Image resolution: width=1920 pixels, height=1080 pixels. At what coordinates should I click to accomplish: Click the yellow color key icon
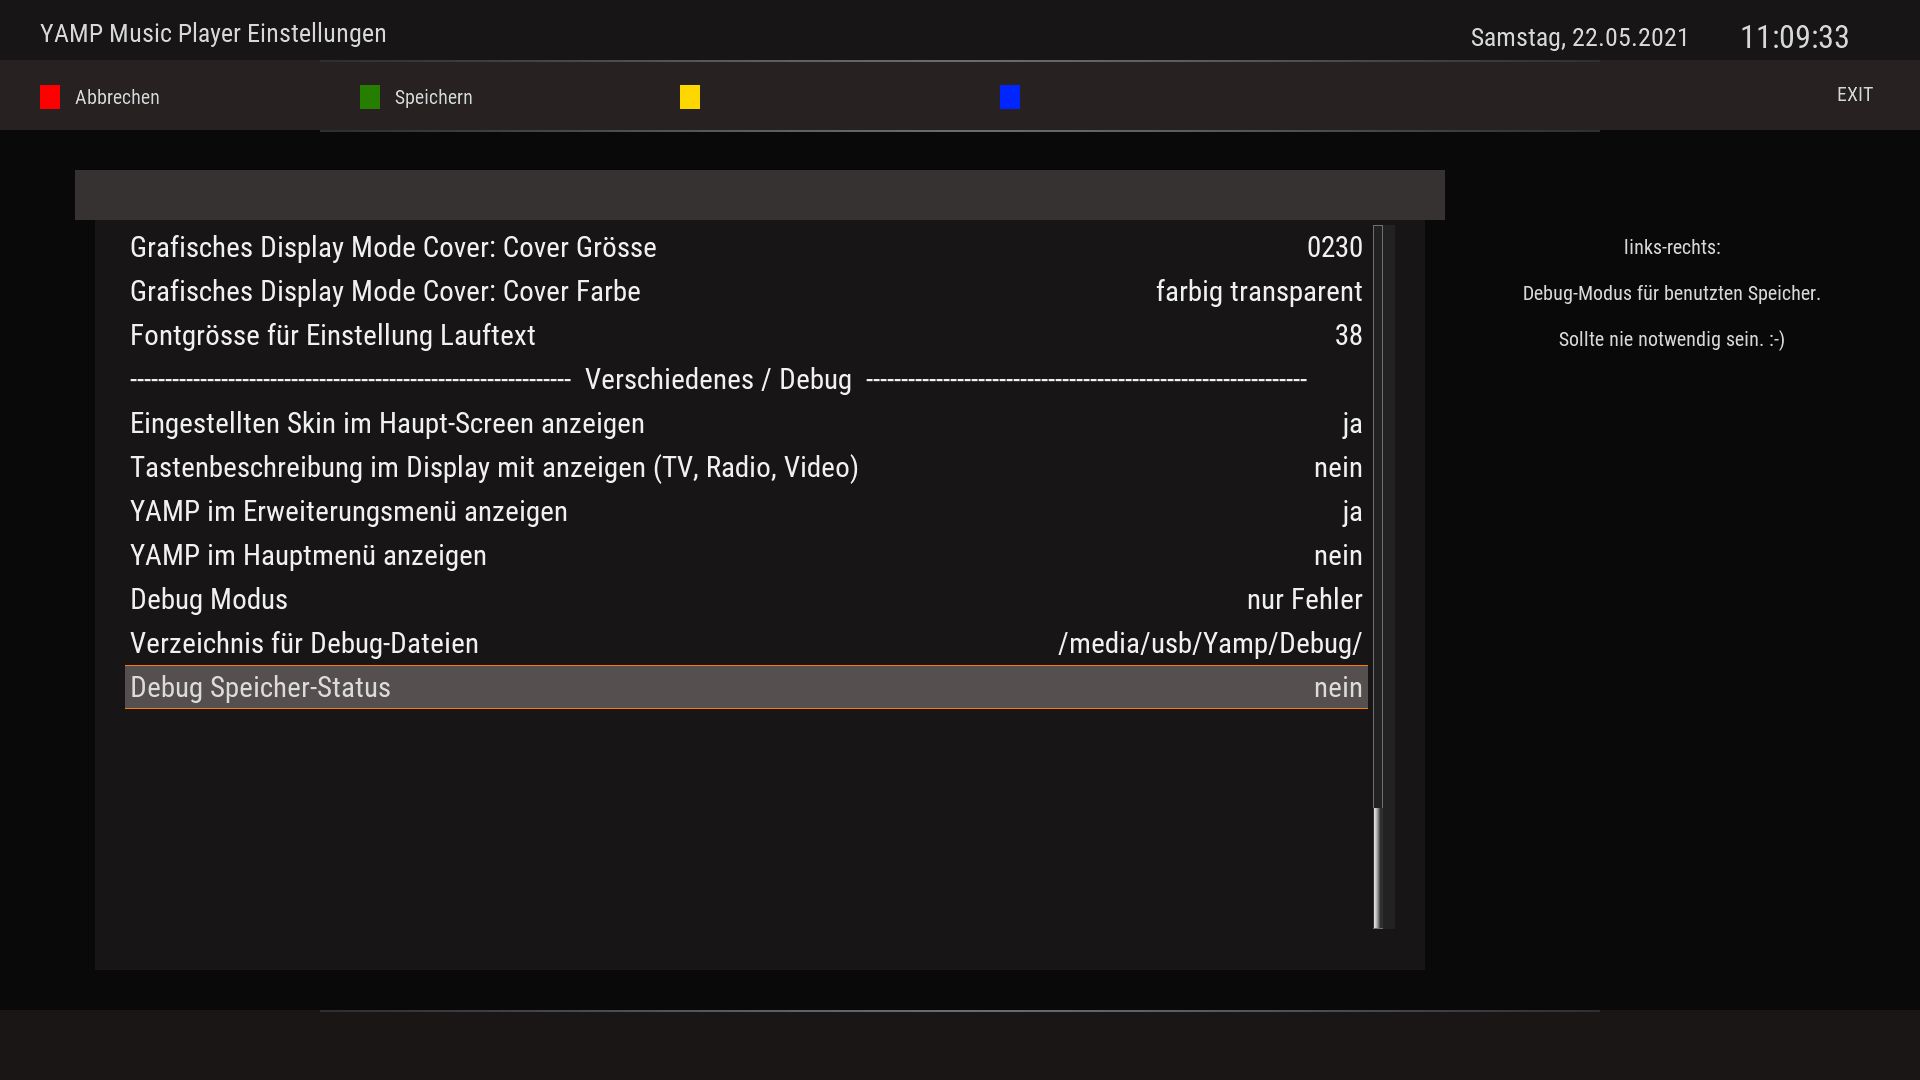pyautogui.click(x=689, y=97)
